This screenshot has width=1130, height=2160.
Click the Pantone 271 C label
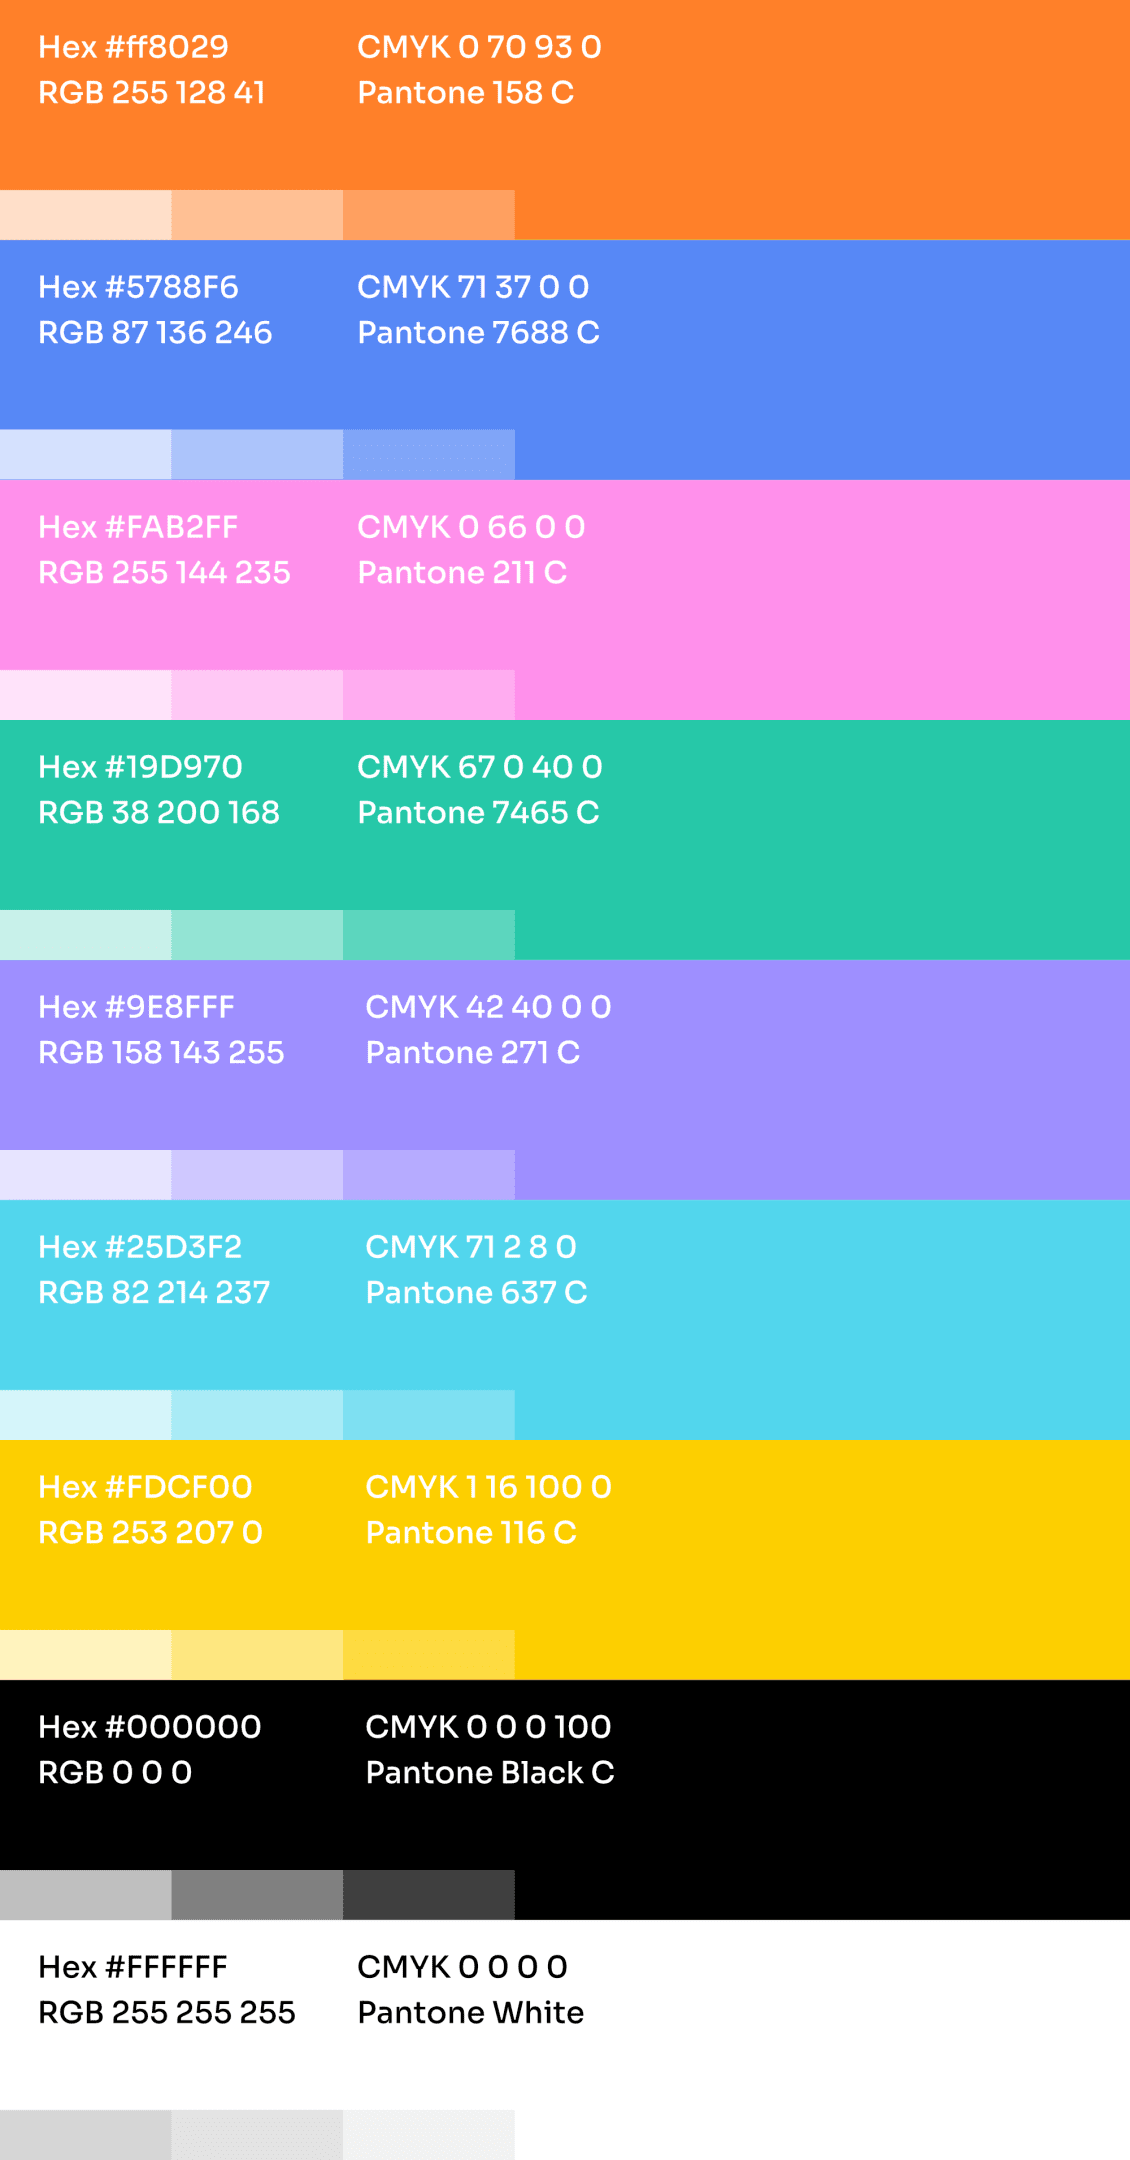click(x=473, y=1053)
